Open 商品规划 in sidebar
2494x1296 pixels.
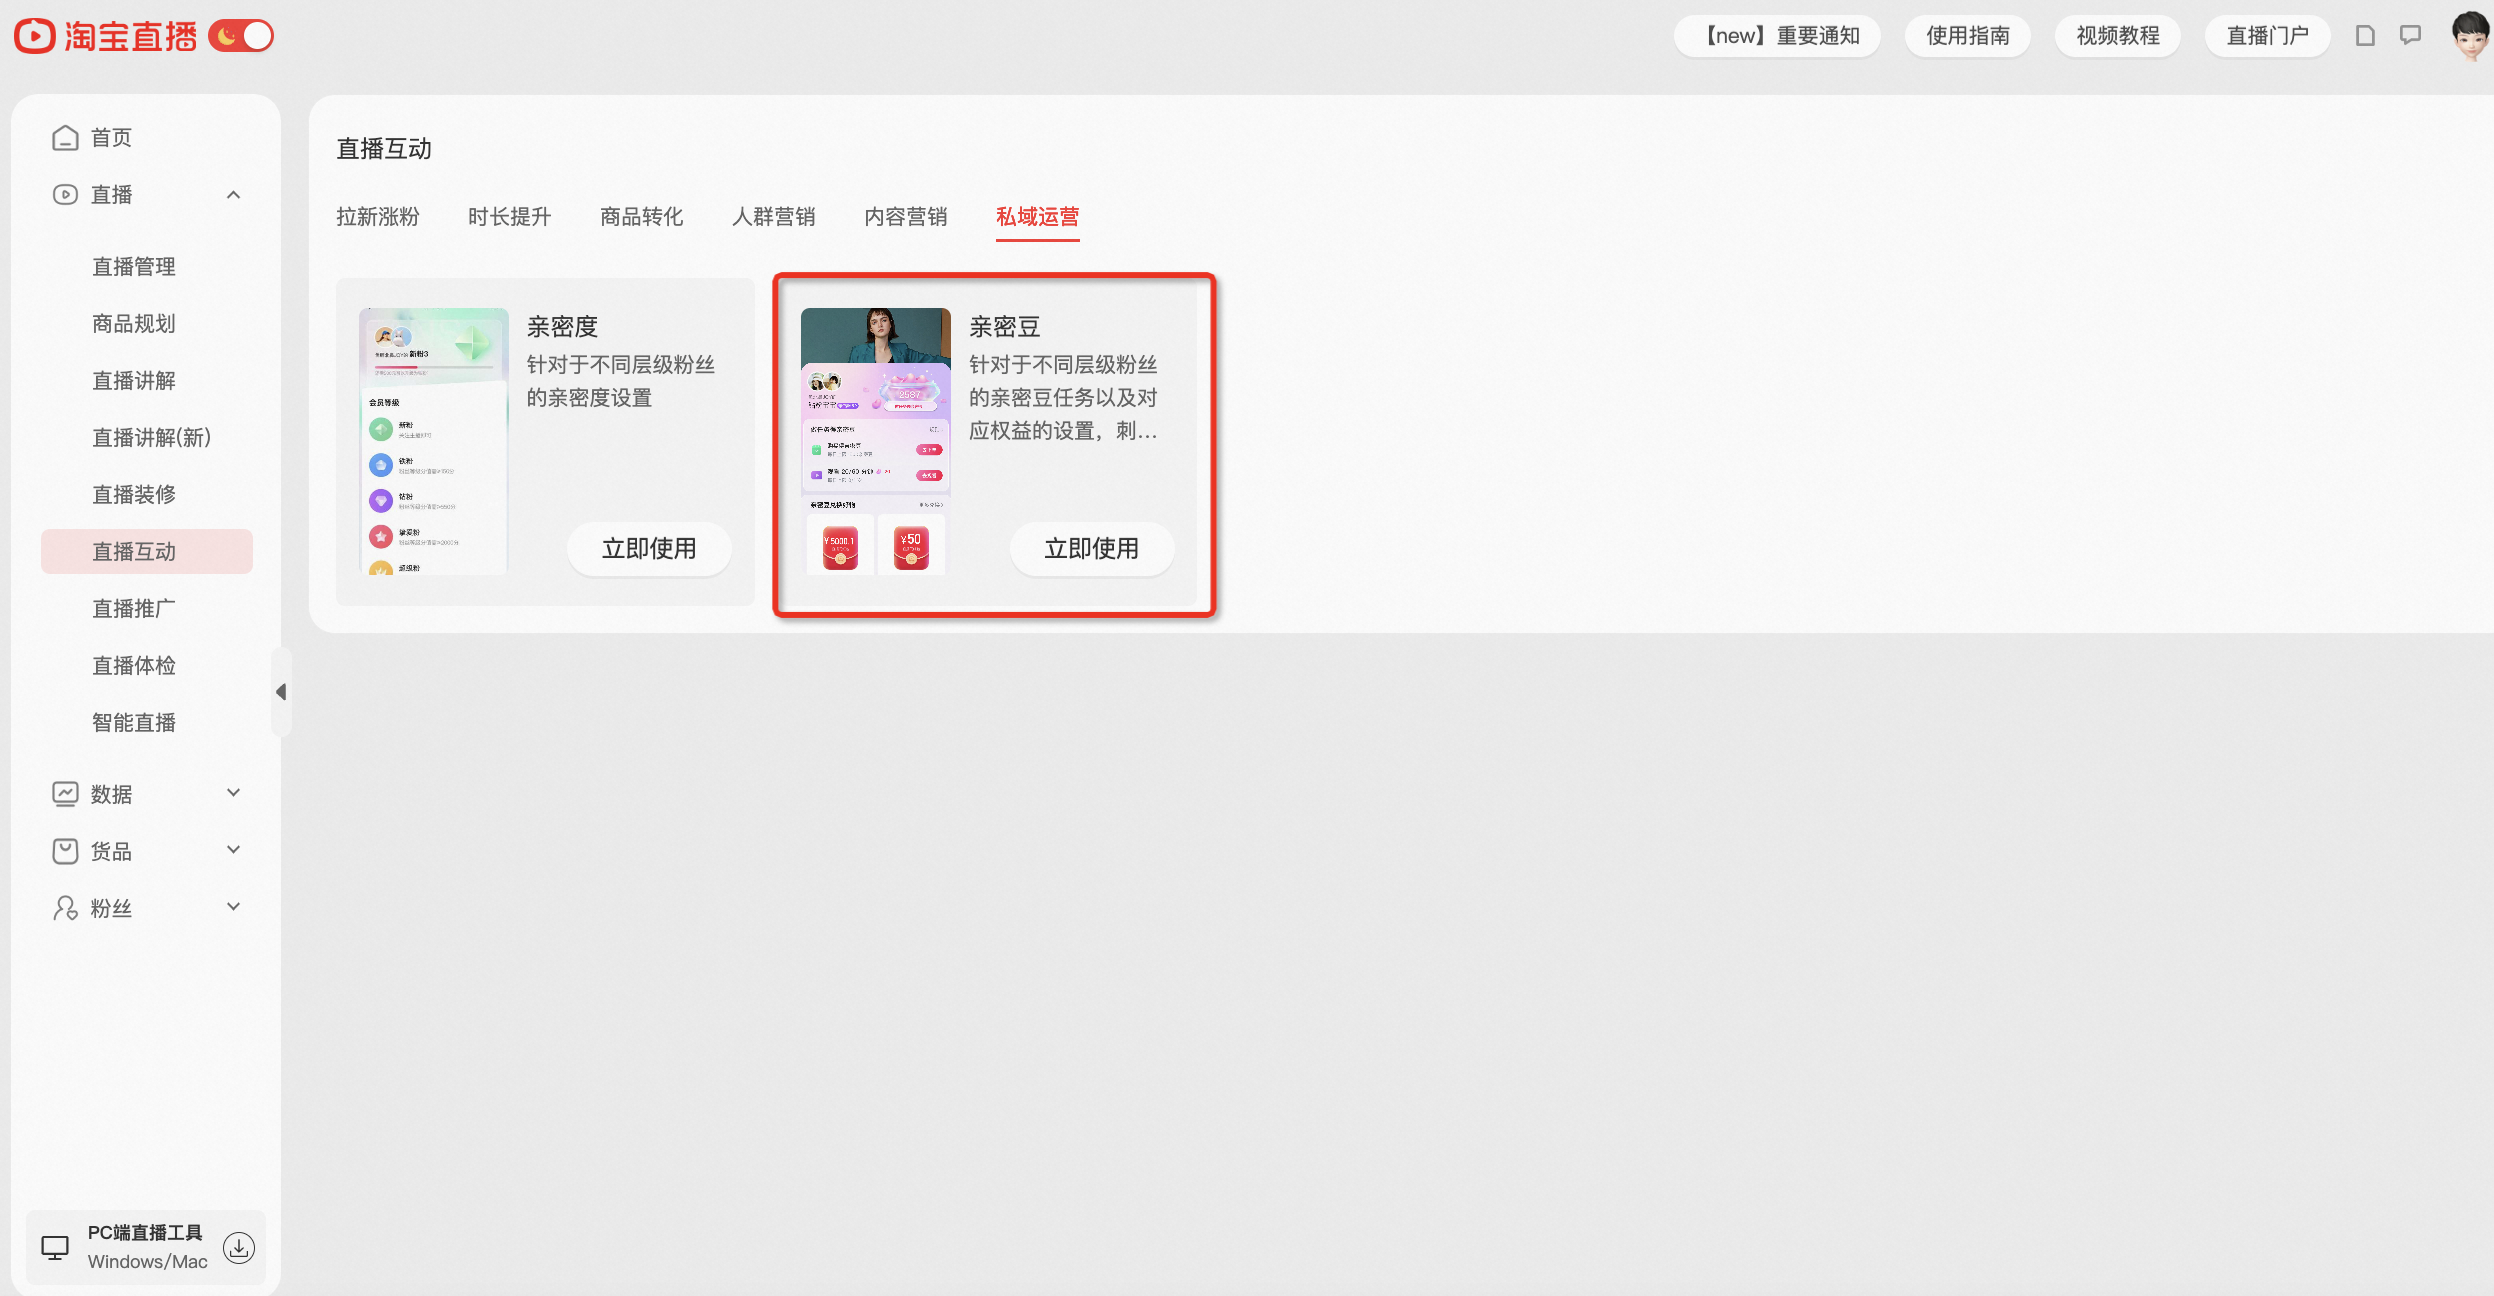coord(134,324)
